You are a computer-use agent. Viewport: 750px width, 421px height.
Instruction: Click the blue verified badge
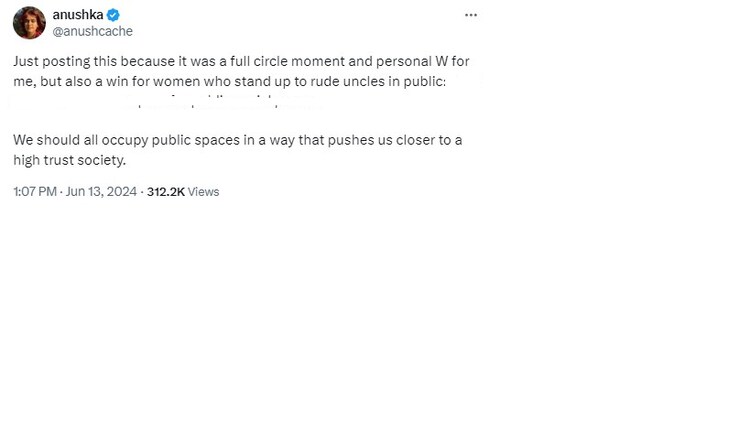click(x=113, y=15)
